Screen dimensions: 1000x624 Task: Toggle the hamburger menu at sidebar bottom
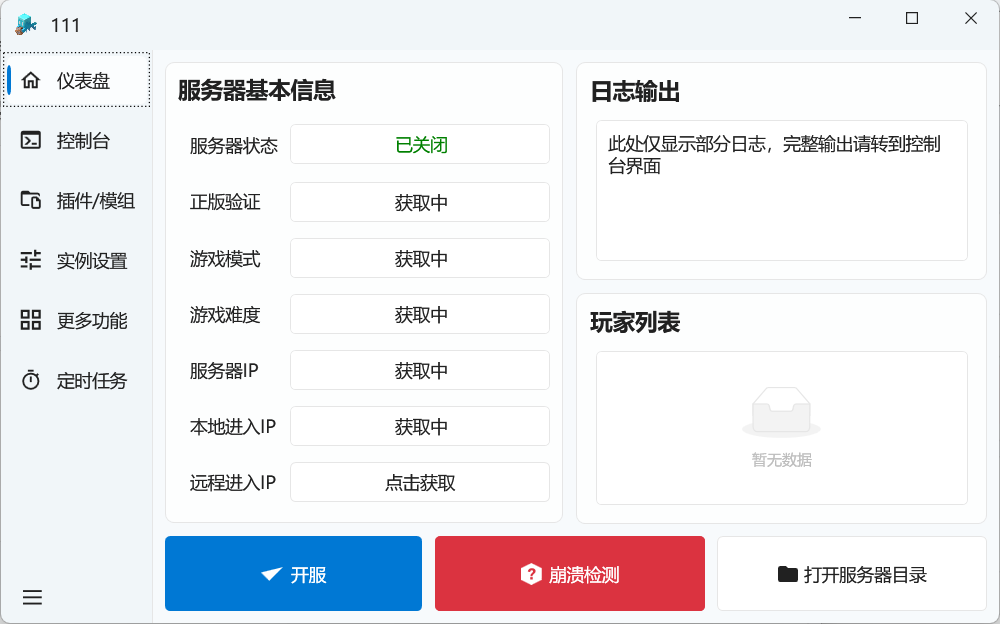coord(32,598)
